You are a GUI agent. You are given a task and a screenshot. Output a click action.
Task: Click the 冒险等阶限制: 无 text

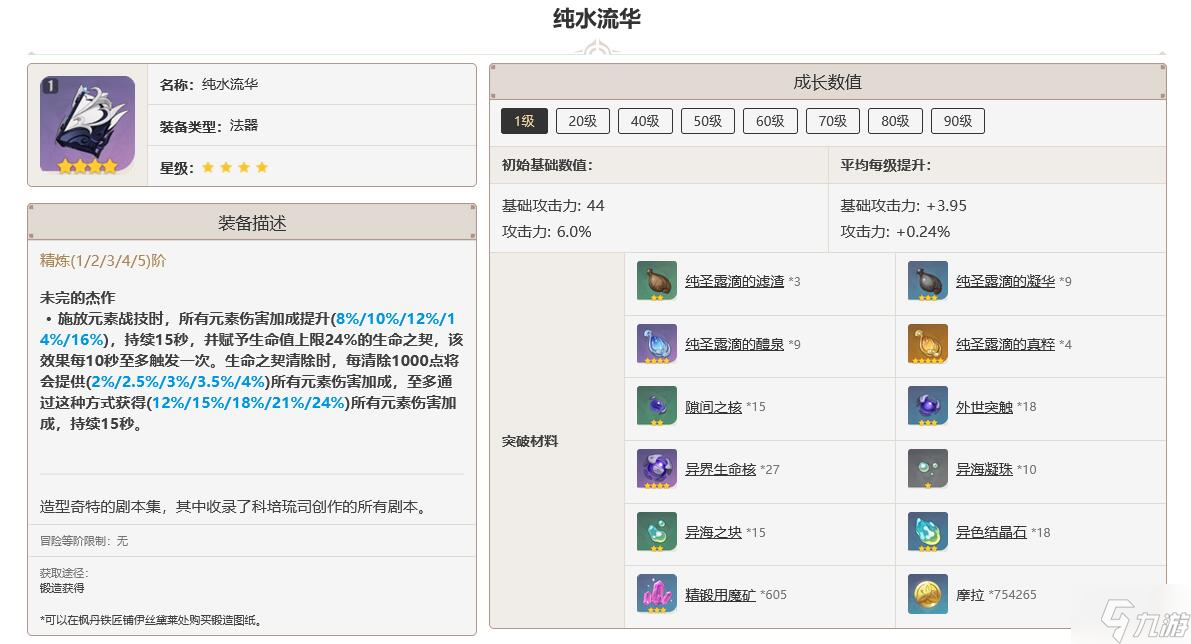point(84,541)
